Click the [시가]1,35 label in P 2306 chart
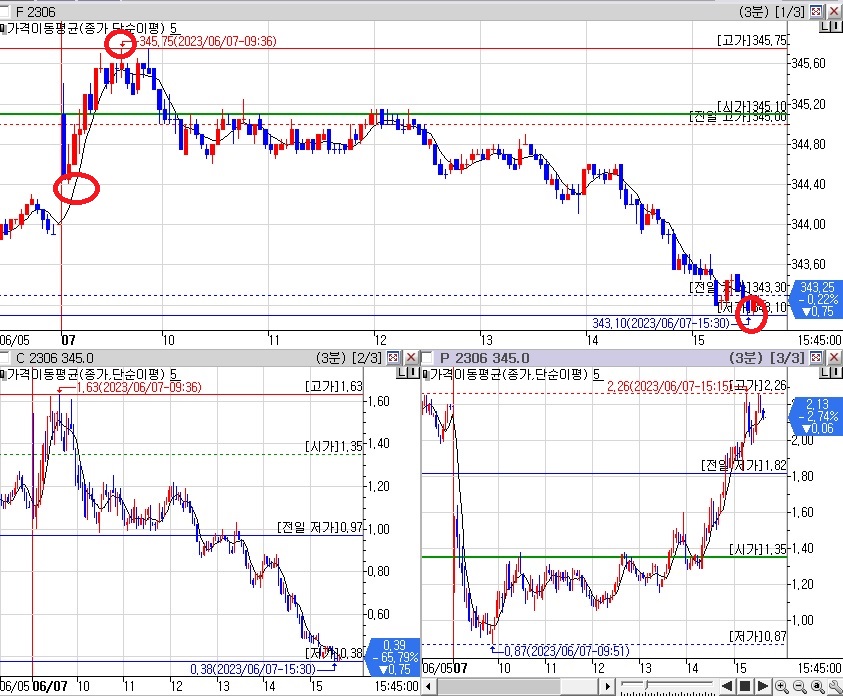The image size is (843, 696). (758, 549)
